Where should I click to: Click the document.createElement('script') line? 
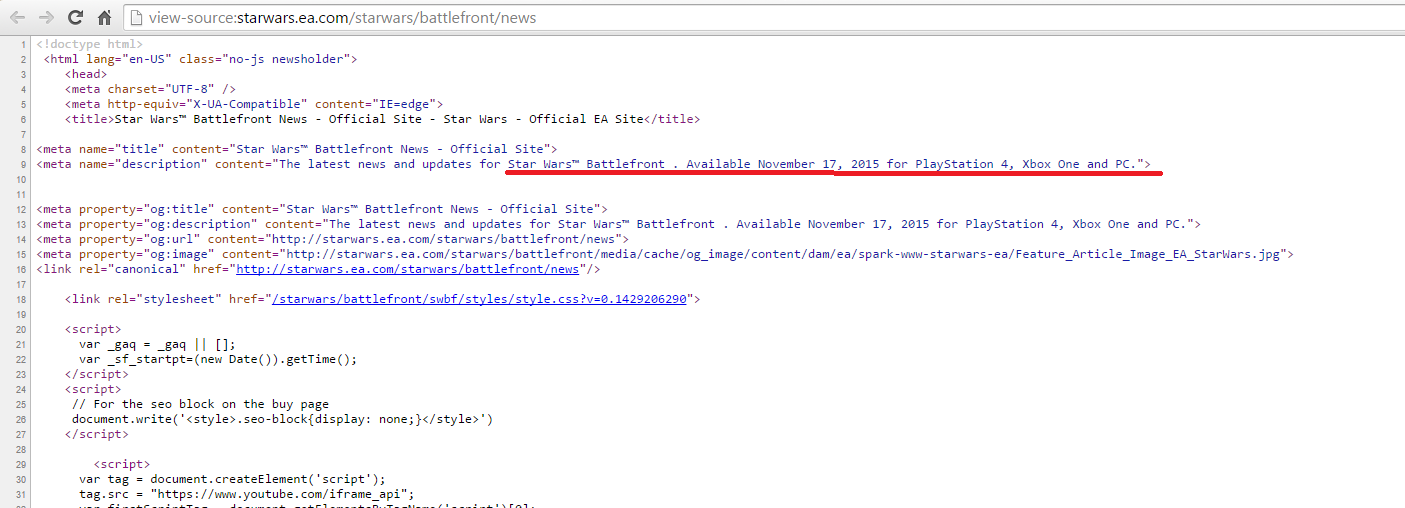(x=233, y=479)
